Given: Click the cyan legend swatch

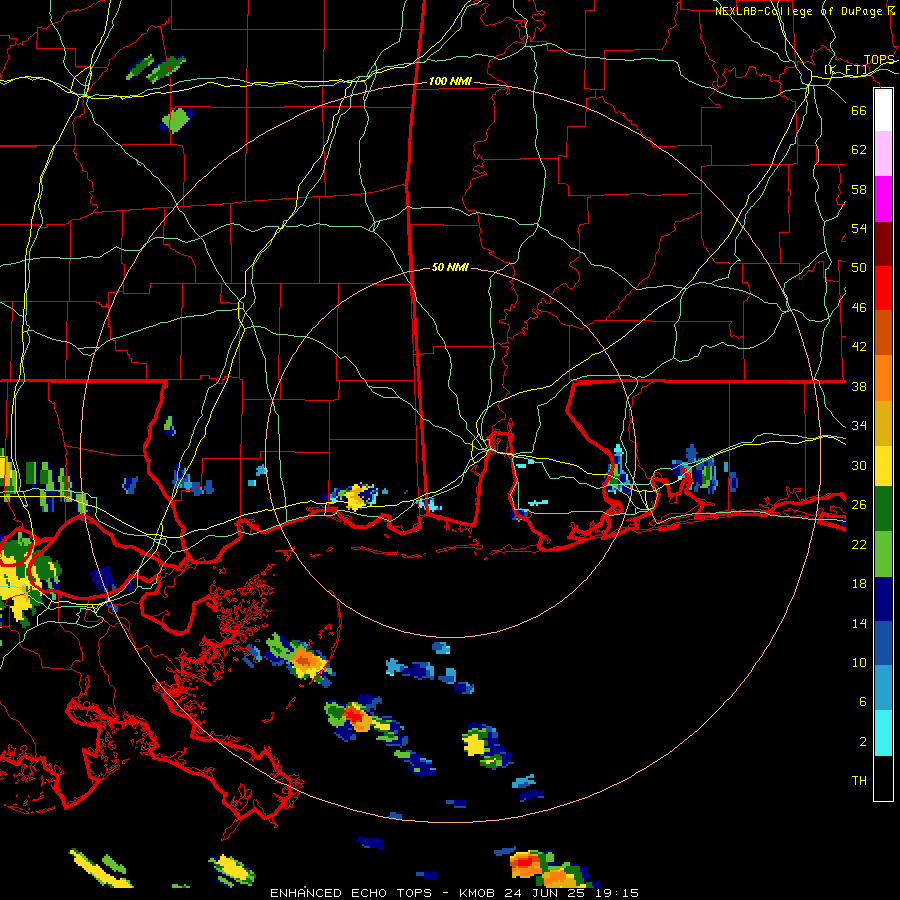Looking at the screenshot, I should pos(883,733).
